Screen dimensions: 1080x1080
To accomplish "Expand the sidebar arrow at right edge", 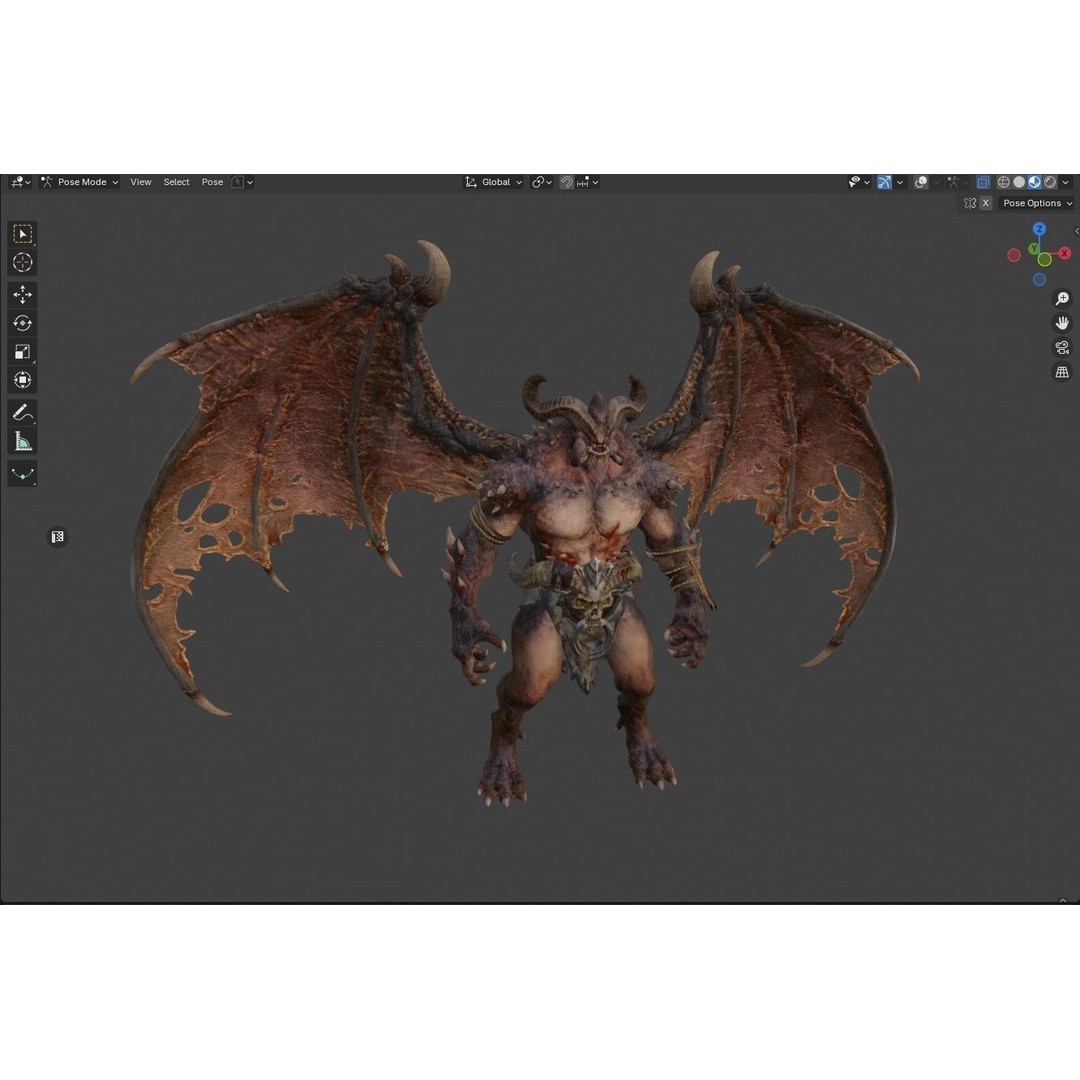I will 1076,231.
